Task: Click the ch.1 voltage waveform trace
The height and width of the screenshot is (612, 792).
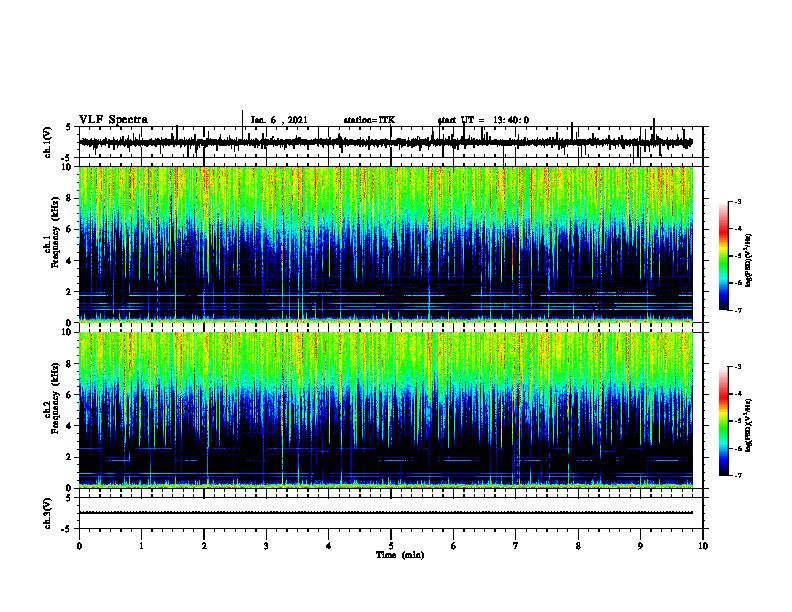Action: coord(386,143)
